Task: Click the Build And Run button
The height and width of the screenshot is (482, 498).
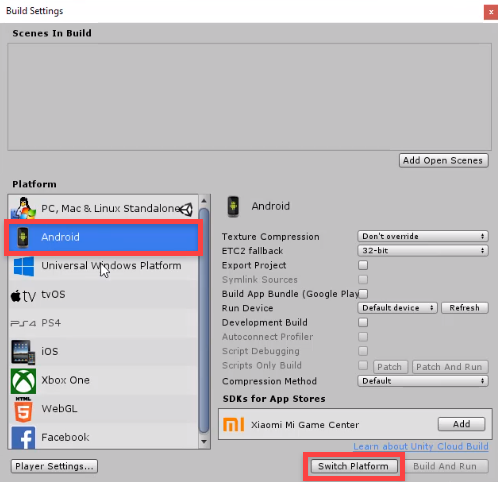Action: click(x=445, y=466)
